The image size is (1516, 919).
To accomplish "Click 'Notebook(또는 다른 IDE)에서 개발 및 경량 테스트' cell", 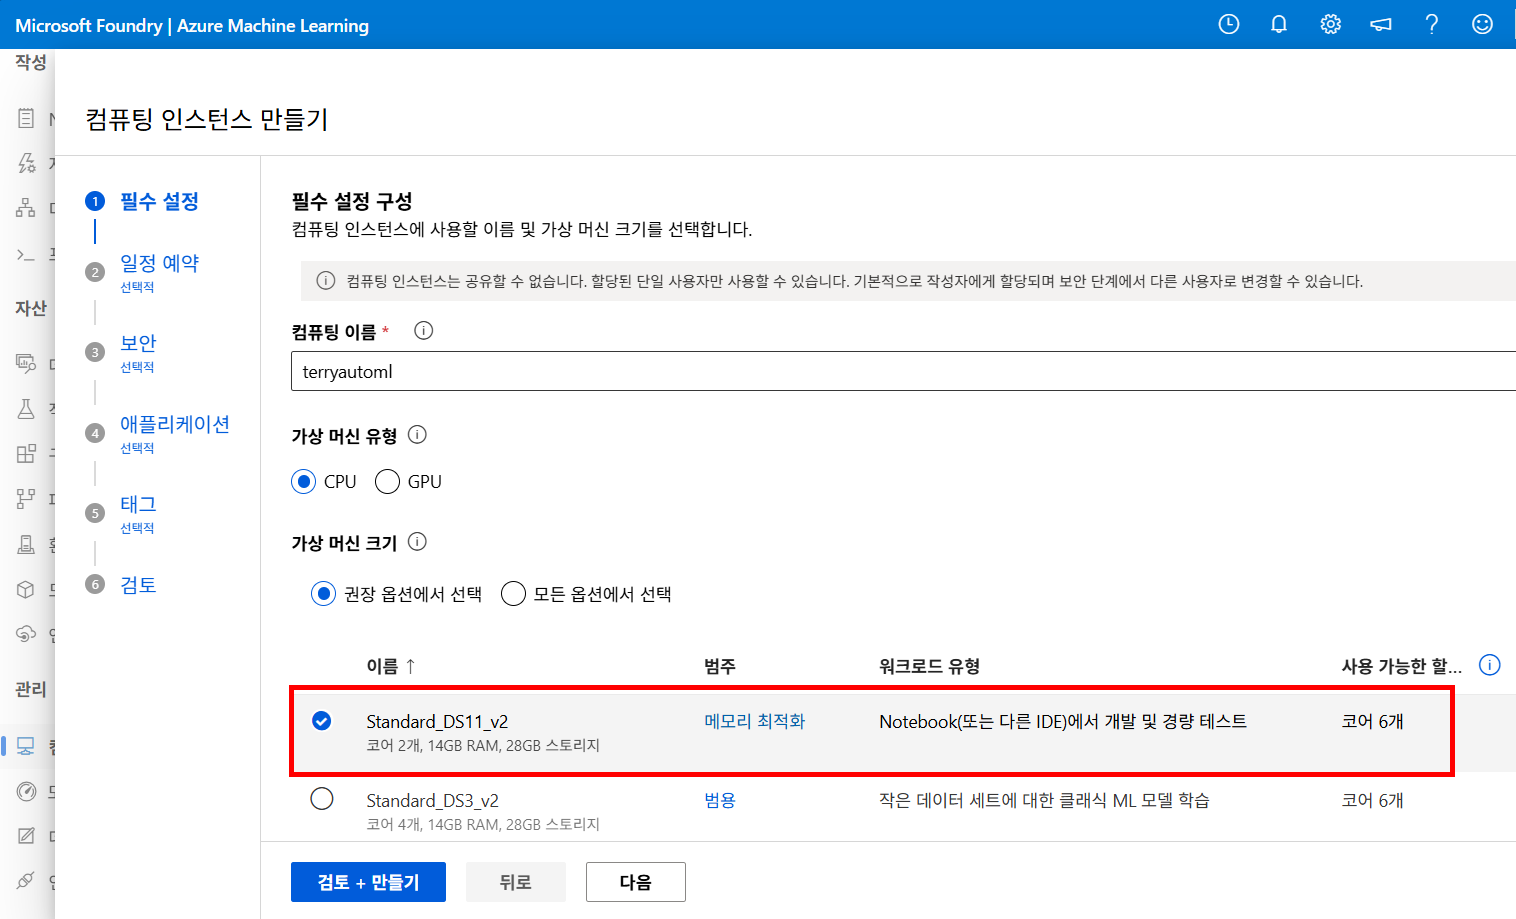I will 1063,721.
